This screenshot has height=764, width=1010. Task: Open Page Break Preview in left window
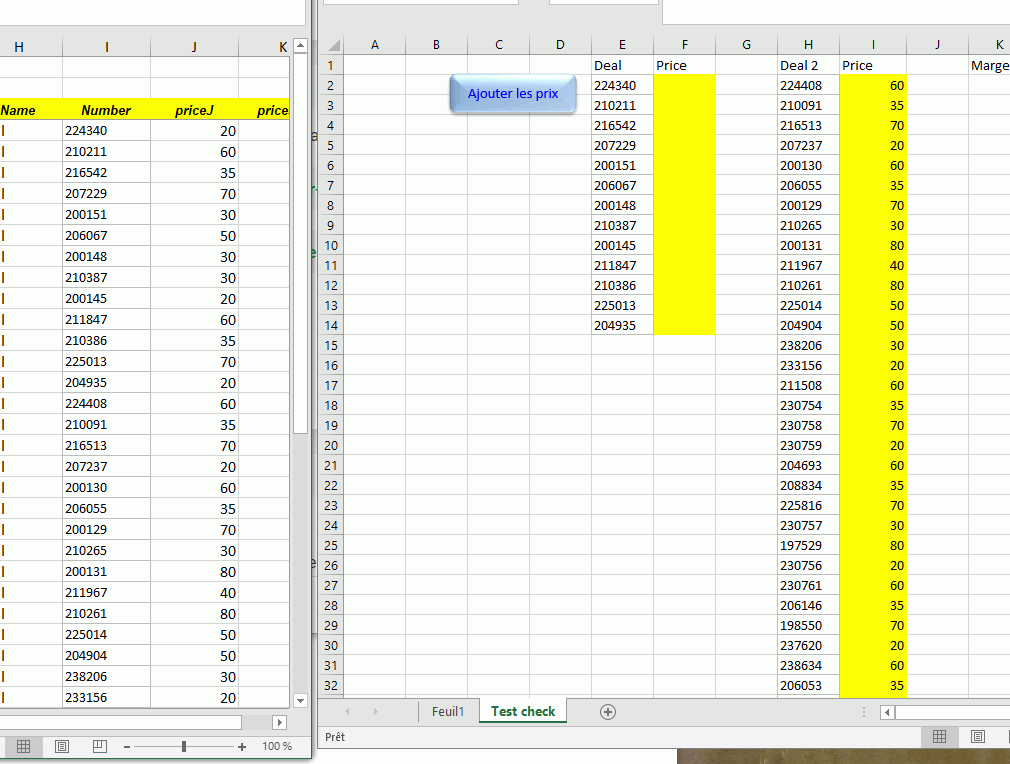[99, 747]
